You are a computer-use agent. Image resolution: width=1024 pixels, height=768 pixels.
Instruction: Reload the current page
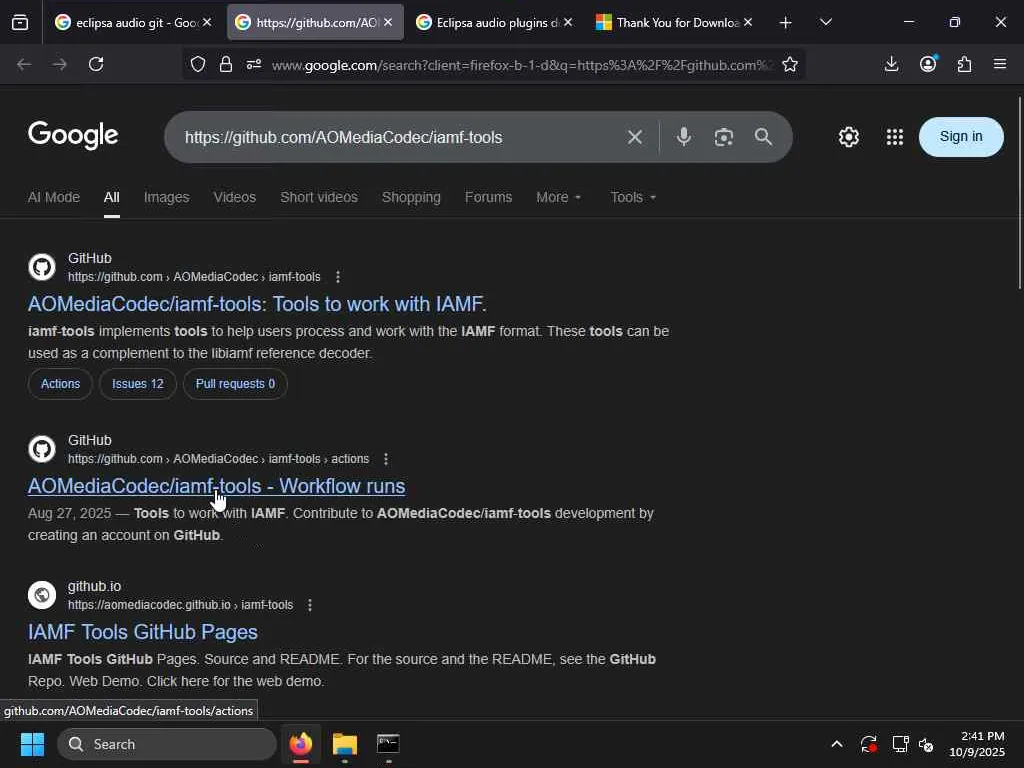tap(96, 64)
